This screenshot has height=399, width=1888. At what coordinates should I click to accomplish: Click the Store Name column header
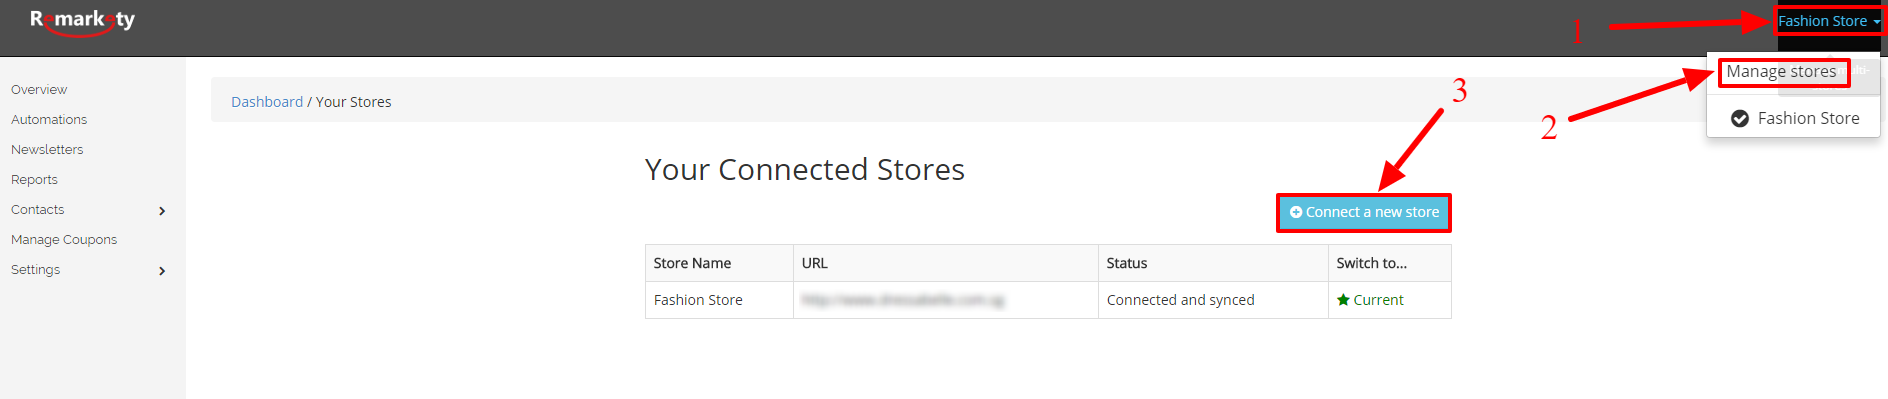[x=692, y=263]
